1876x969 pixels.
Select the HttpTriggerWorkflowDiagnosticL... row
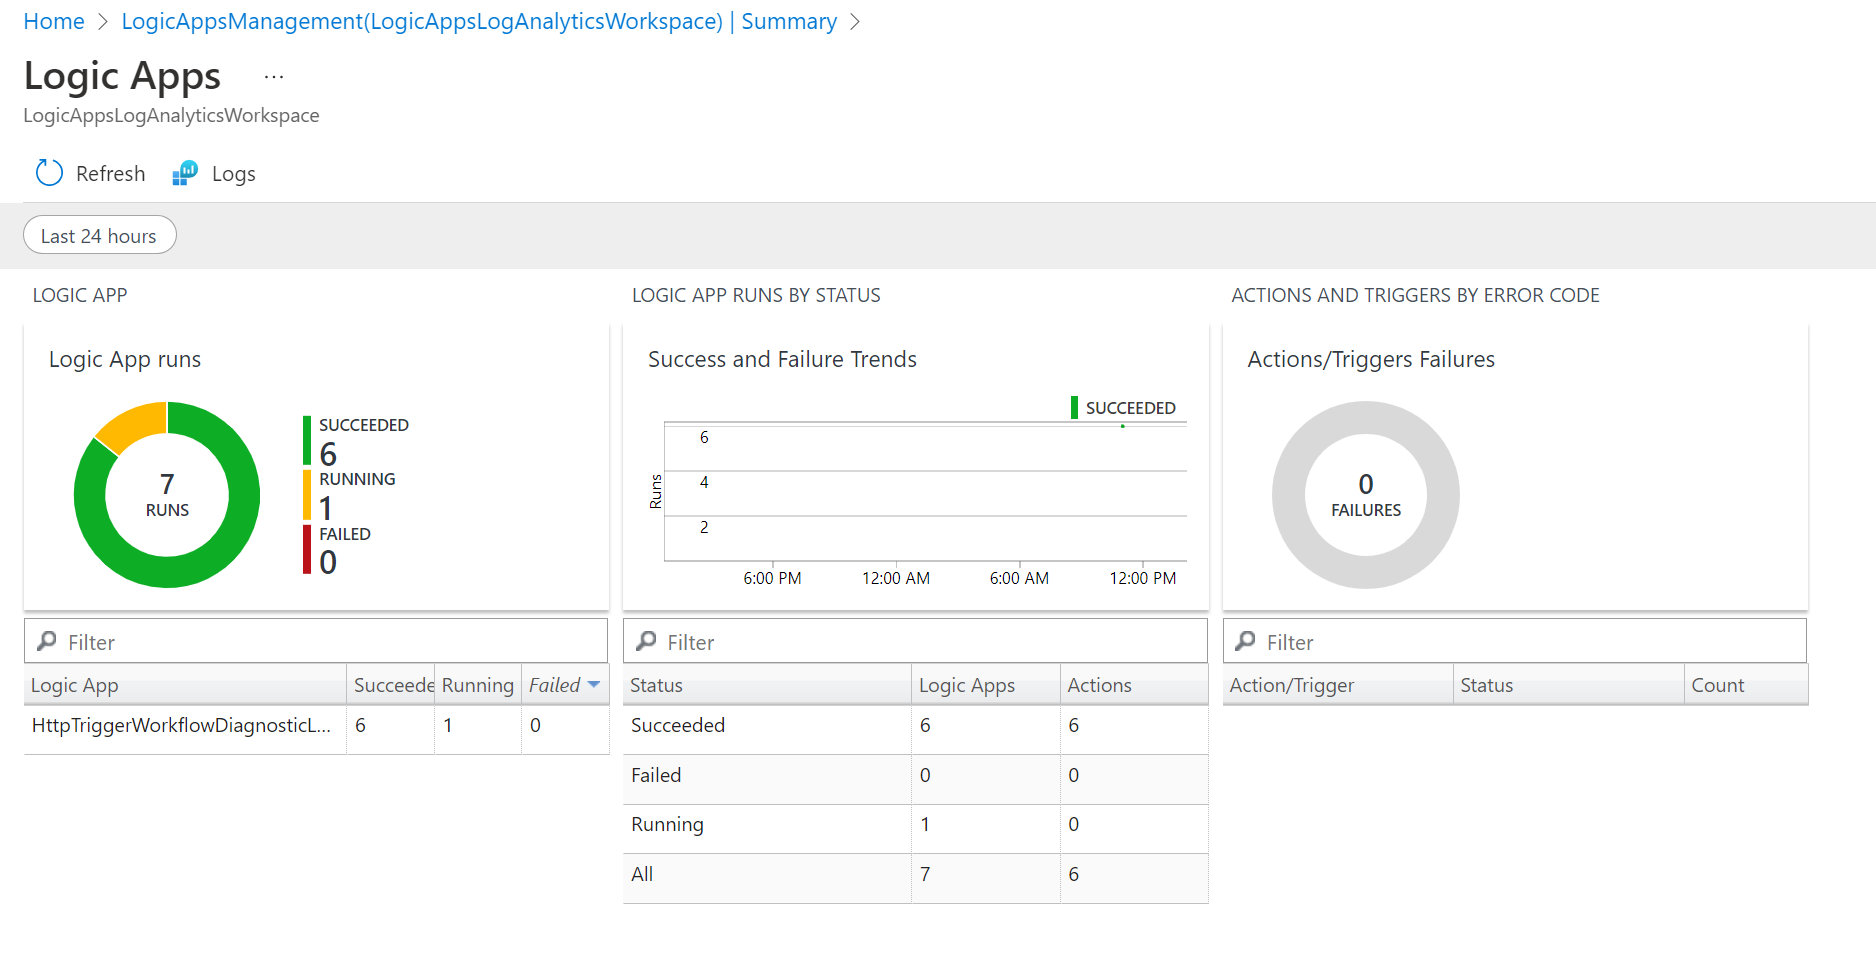click(181, 726)
